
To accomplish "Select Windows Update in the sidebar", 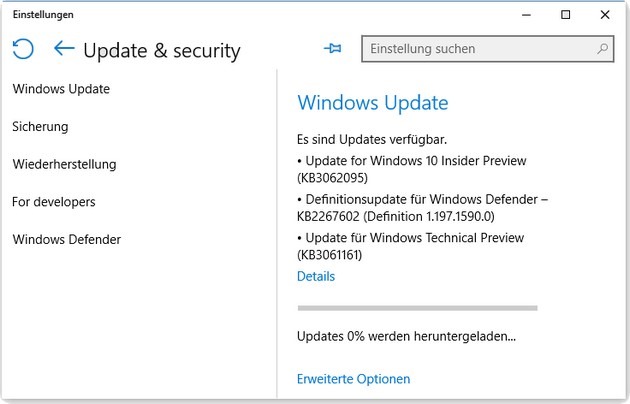I will (61, 89).
